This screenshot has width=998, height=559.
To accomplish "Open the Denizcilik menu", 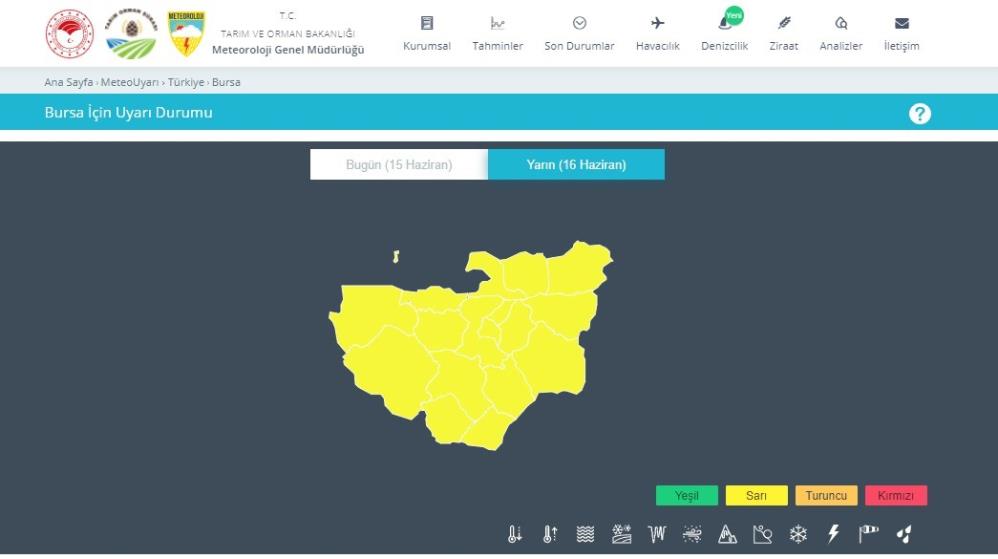I will (724, 34).
